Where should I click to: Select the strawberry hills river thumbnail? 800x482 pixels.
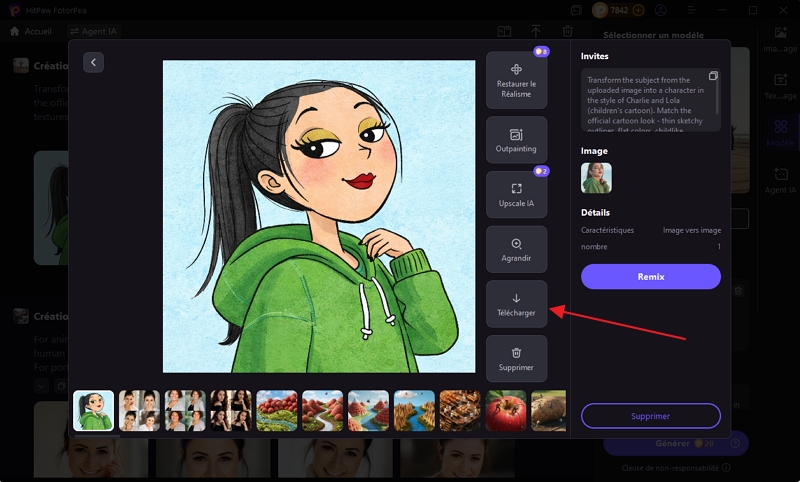click(277, 411)
